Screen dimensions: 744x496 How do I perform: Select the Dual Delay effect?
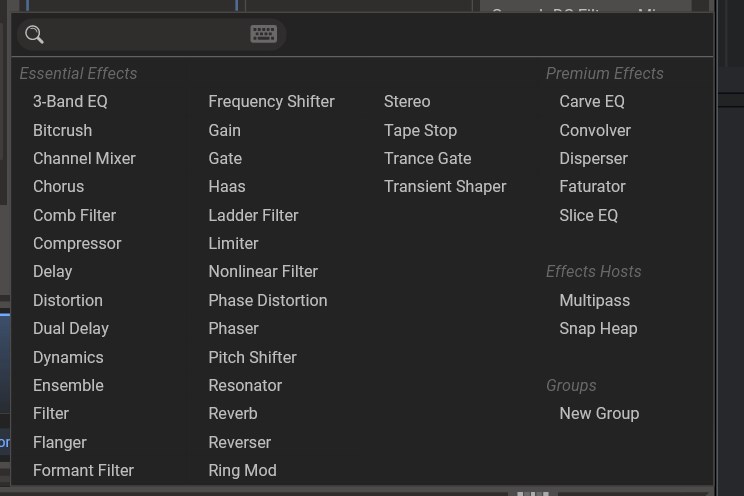[70, 328]
